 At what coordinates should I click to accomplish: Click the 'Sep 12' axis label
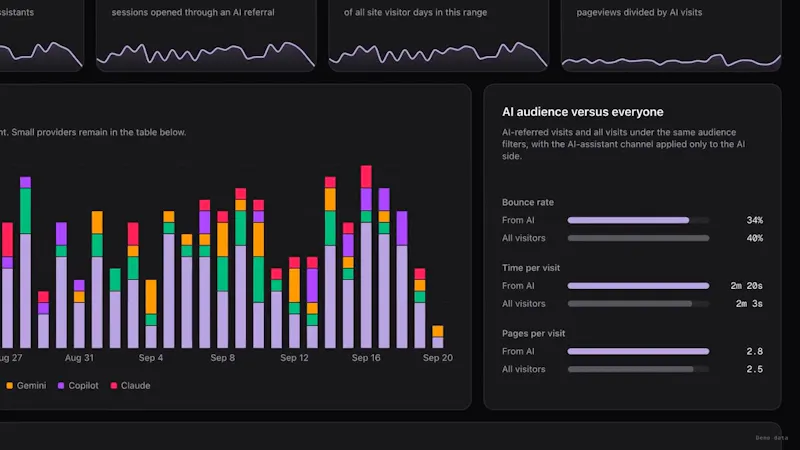(x=294, y=358)
